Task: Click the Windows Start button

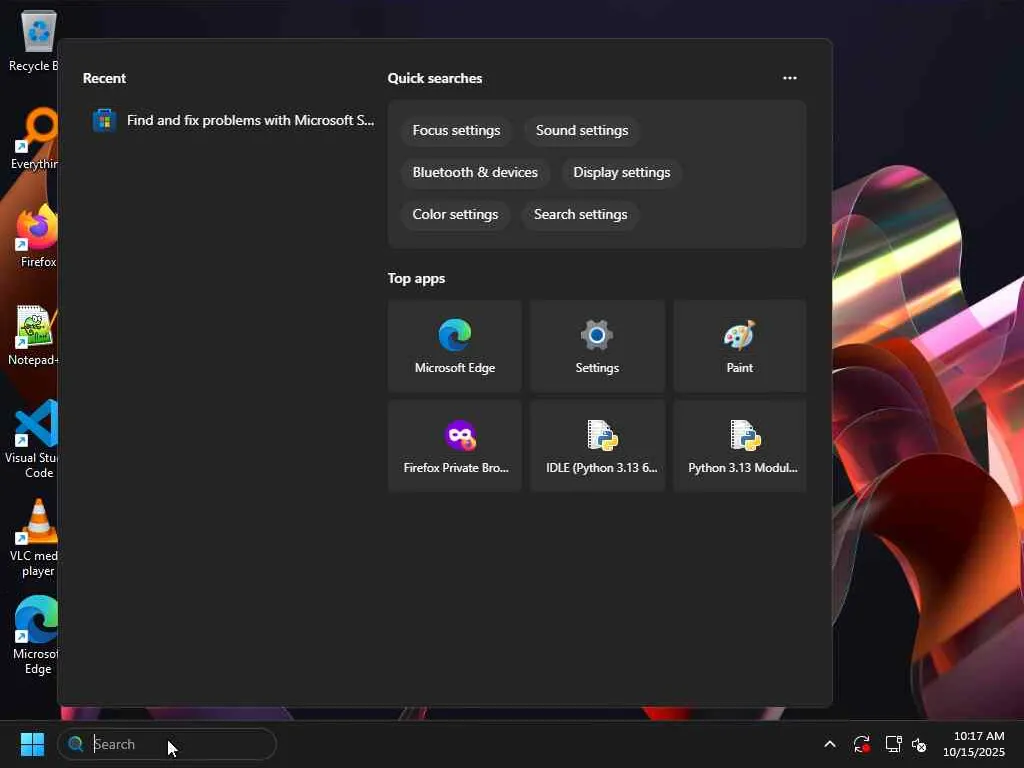Action: coord(32,744)
